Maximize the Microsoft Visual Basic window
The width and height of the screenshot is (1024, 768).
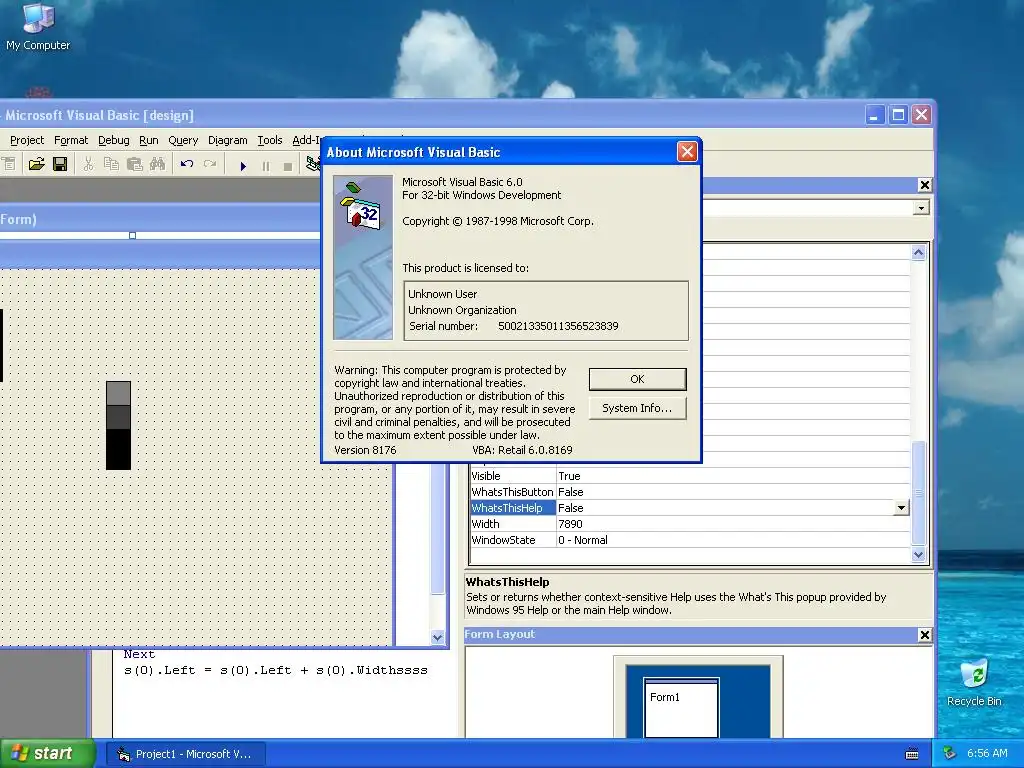click(x=898, y=115)
